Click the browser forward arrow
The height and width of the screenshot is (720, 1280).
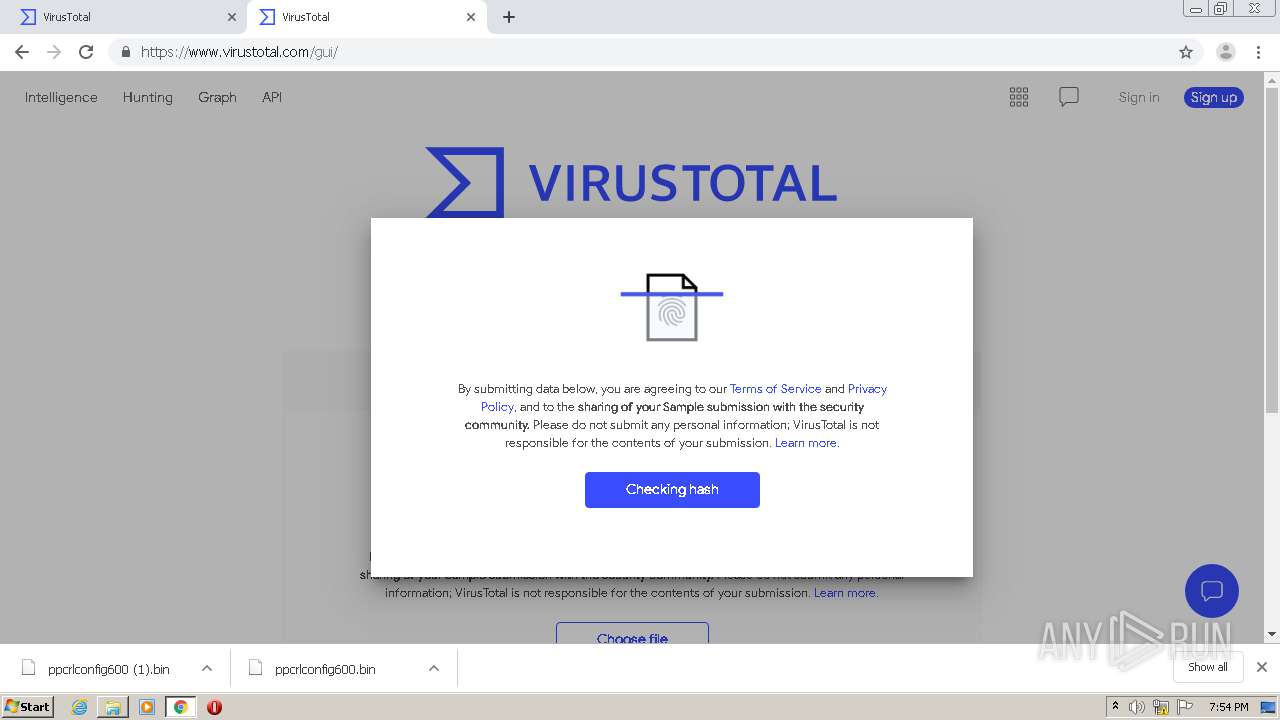tap(54, 52)
